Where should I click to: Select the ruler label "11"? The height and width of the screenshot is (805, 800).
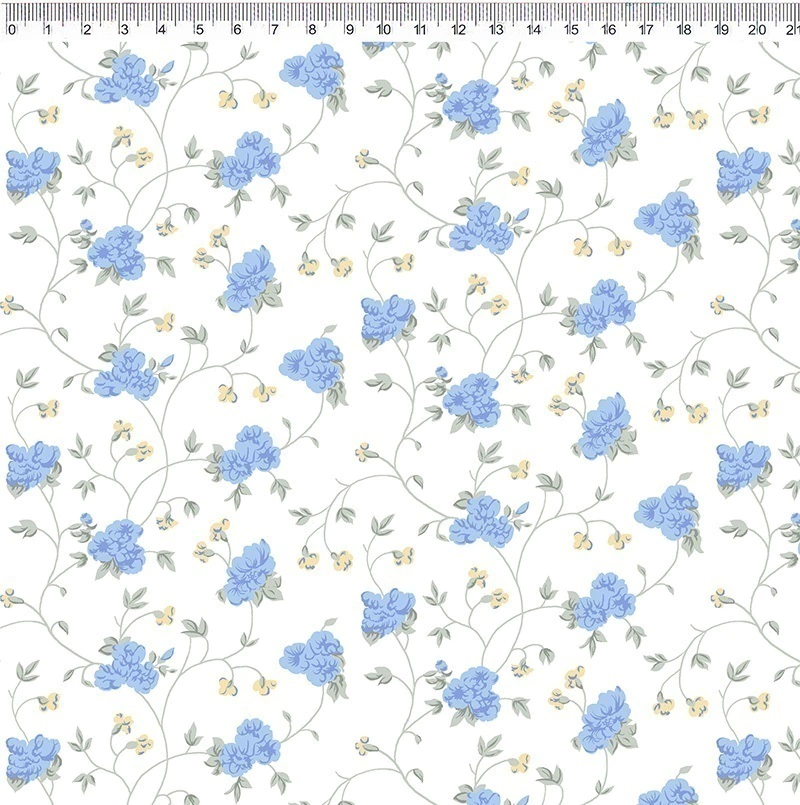(x=421, y=29)
